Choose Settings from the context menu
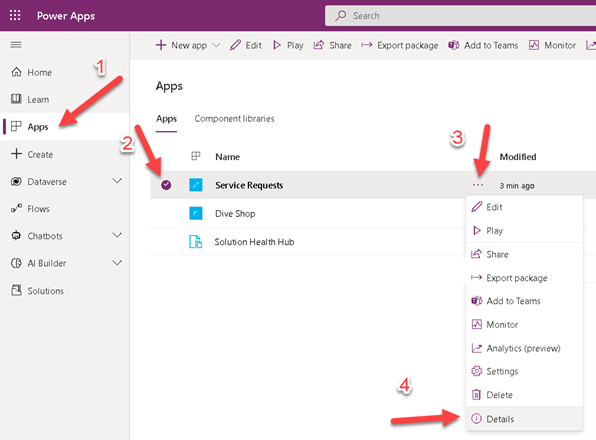The width and height of the screenshot is (596, 440). [525, 371]
